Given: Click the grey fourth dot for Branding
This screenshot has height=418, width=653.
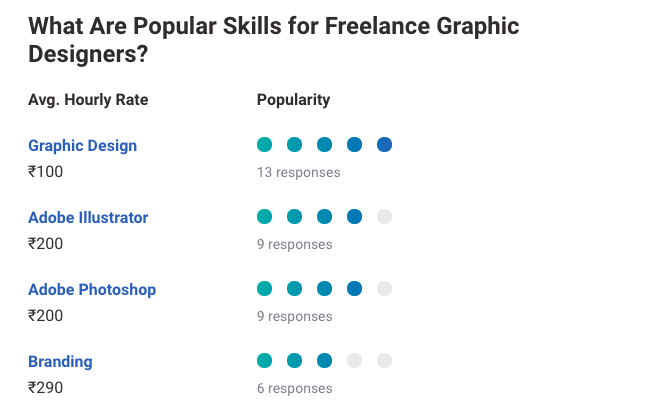Looking at the screenshot, I should [354, 361].
